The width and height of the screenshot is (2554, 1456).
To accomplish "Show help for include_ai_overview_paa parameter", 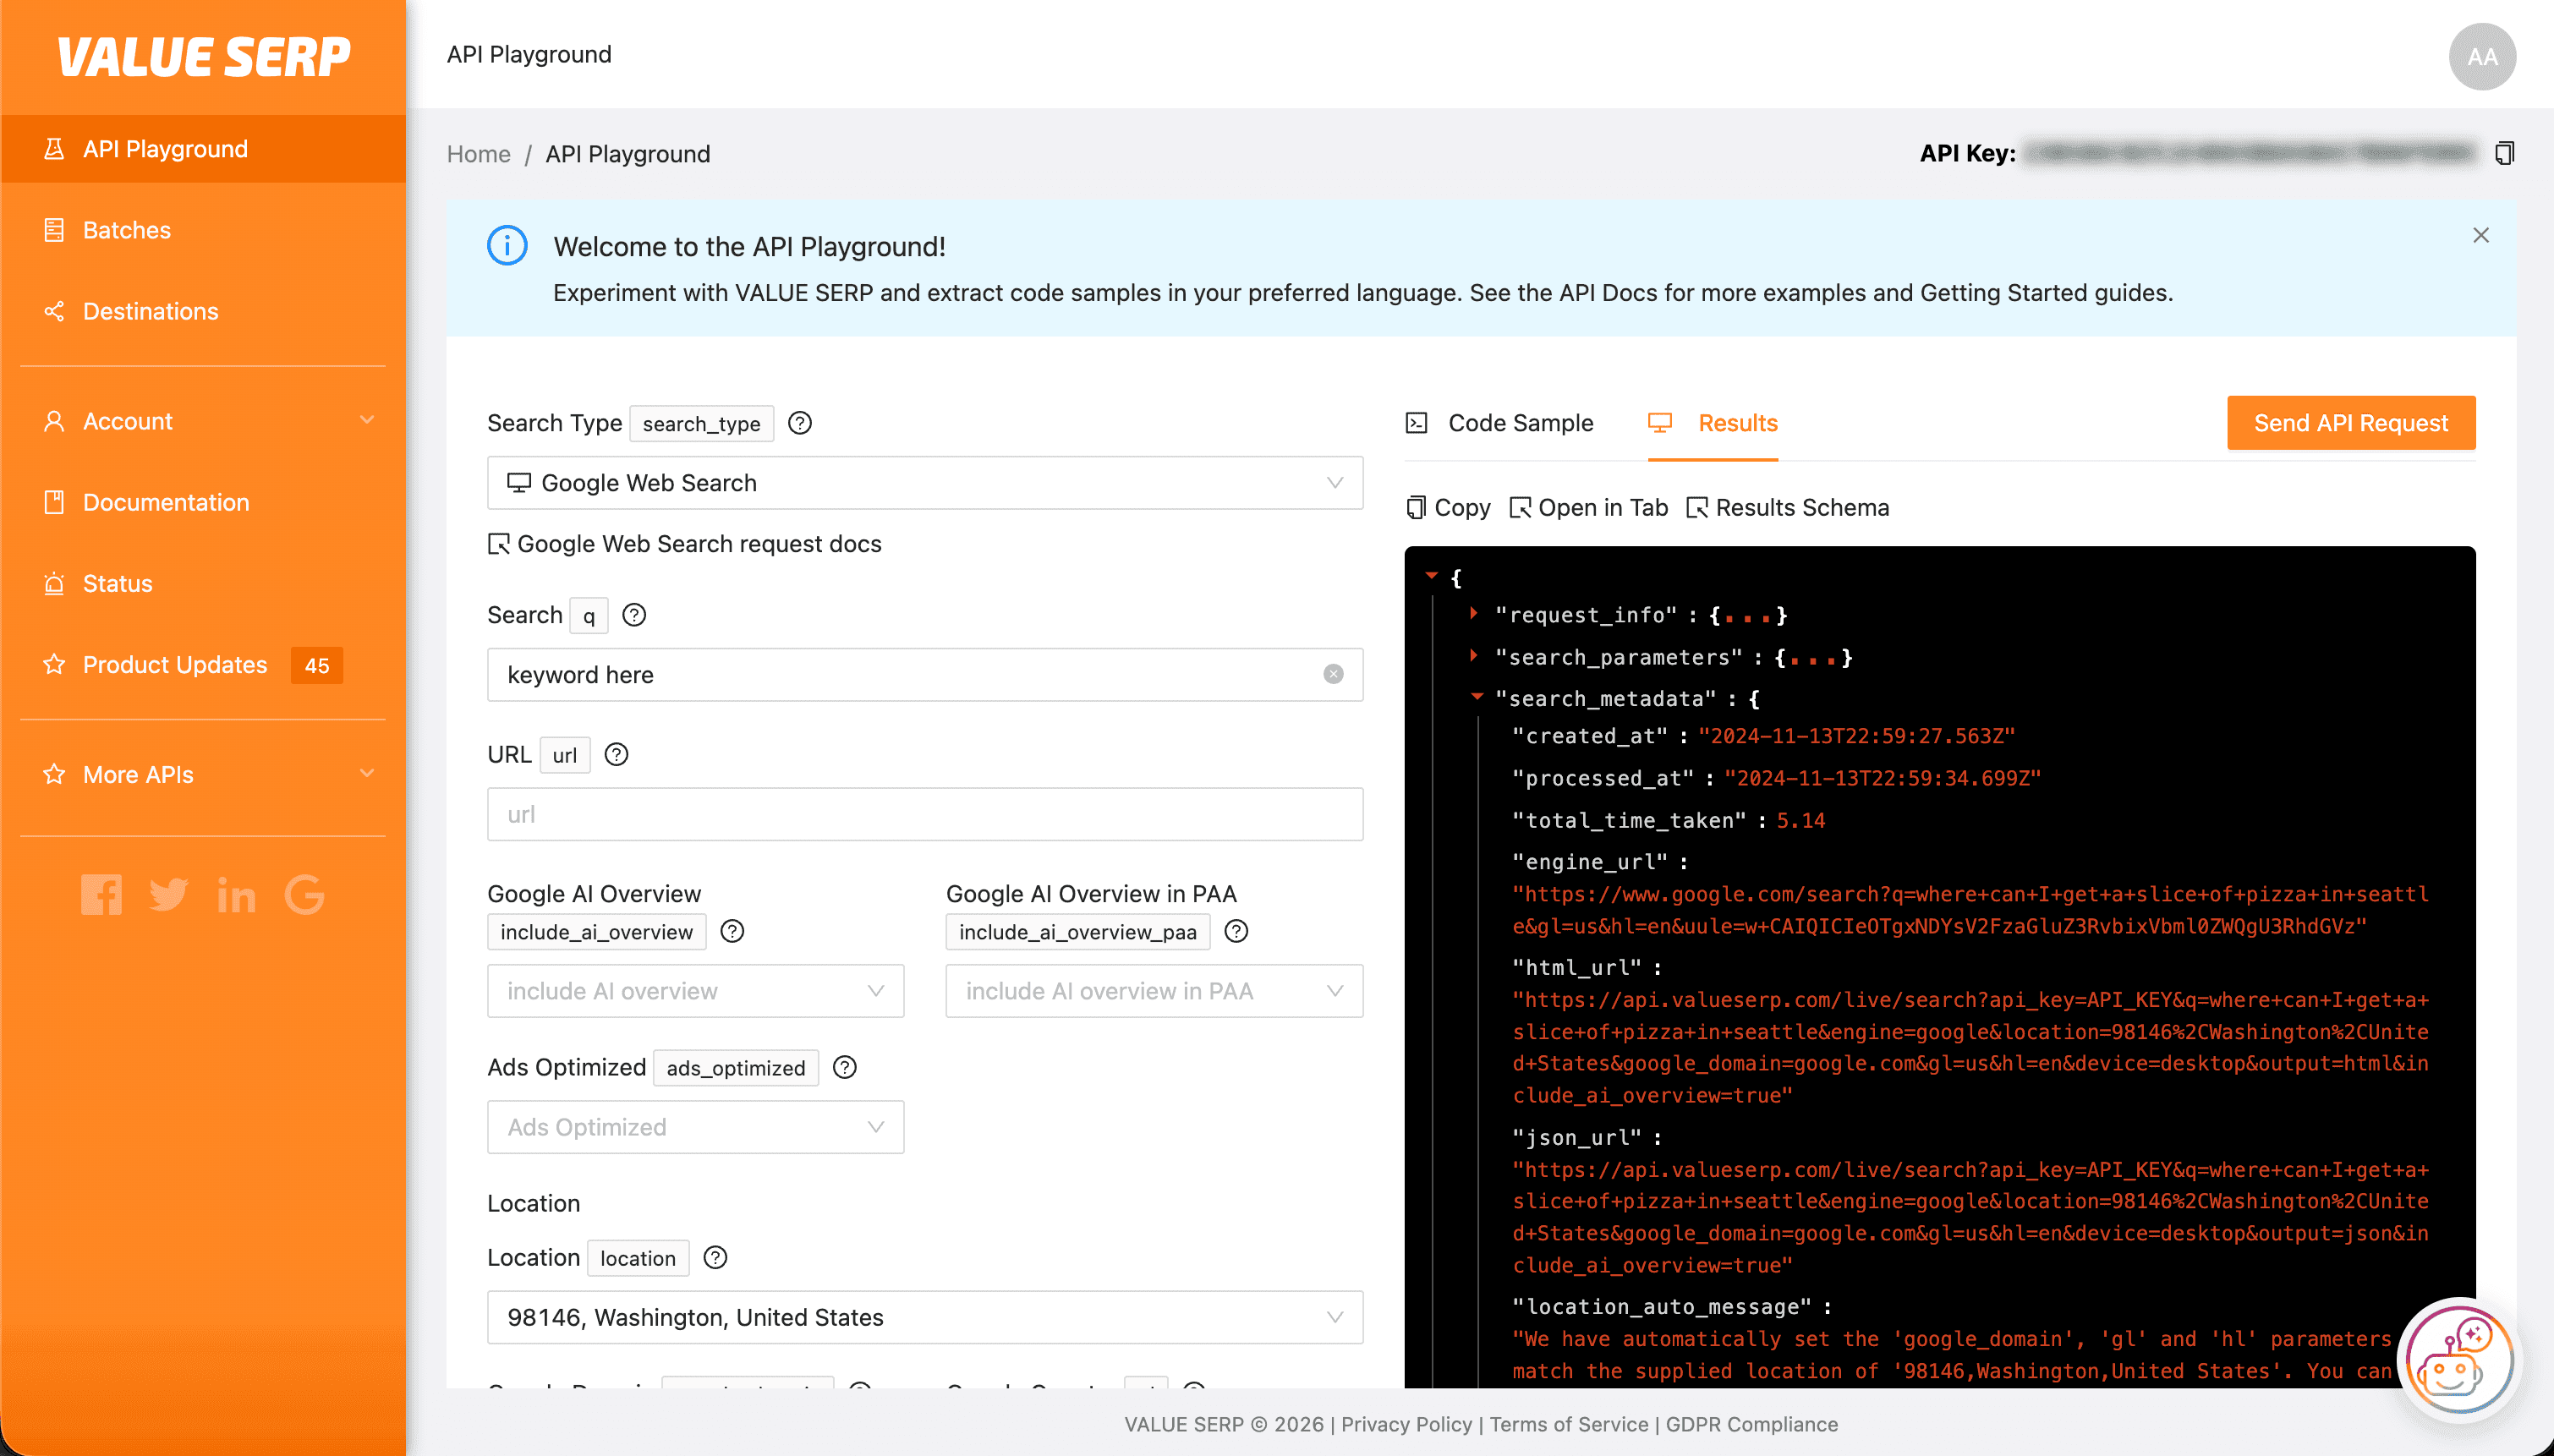I will 1237,932.
